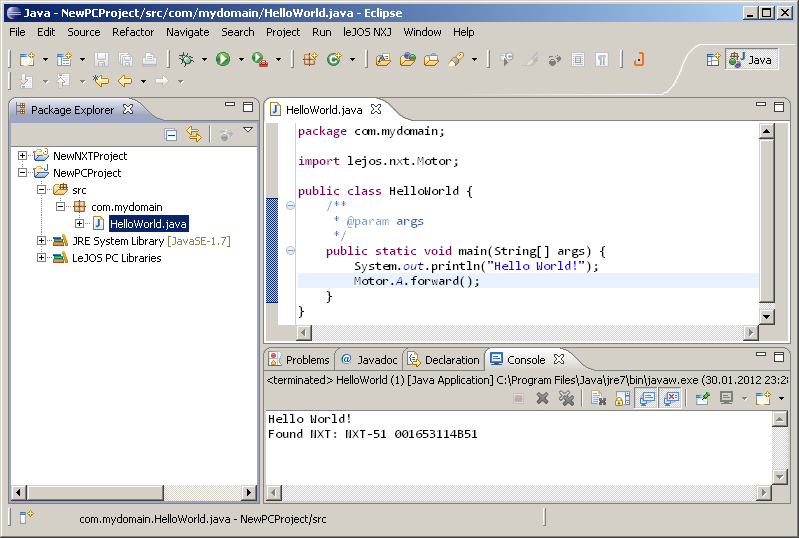Collapse the com.mydomain package node
799x538 pixels.
pos(61,206)
